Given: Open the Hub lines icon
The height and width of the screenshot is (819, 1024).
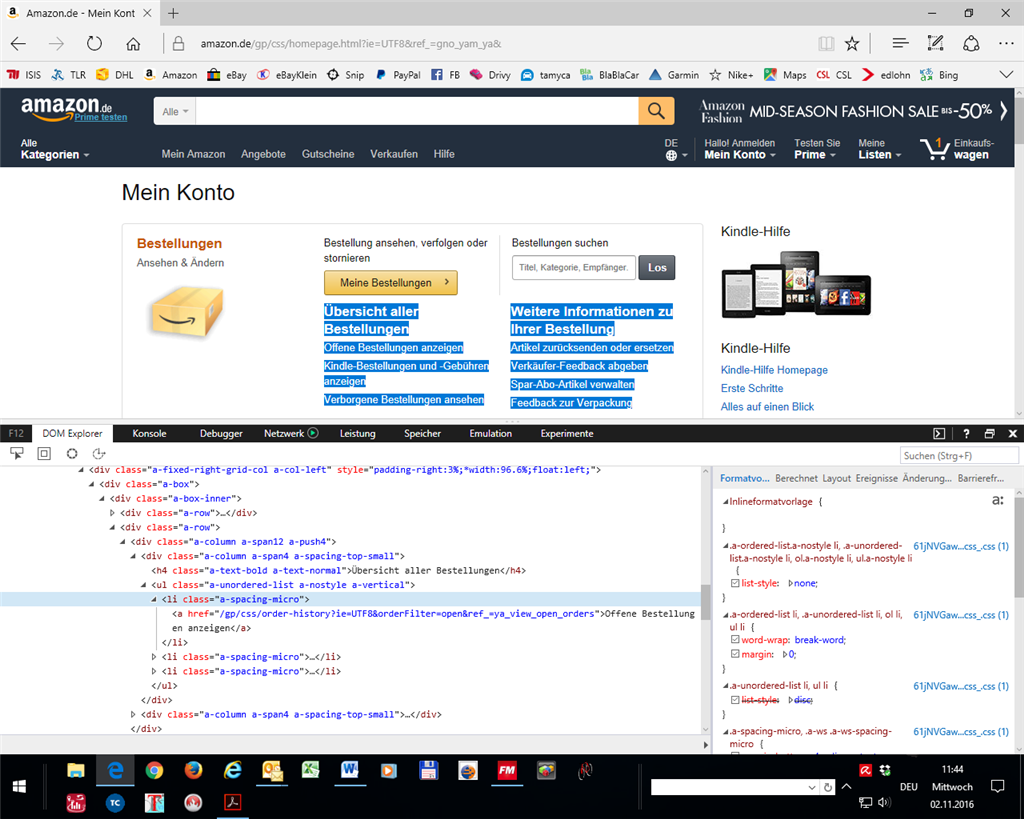Looking at the screenshot, I should 900,44.
